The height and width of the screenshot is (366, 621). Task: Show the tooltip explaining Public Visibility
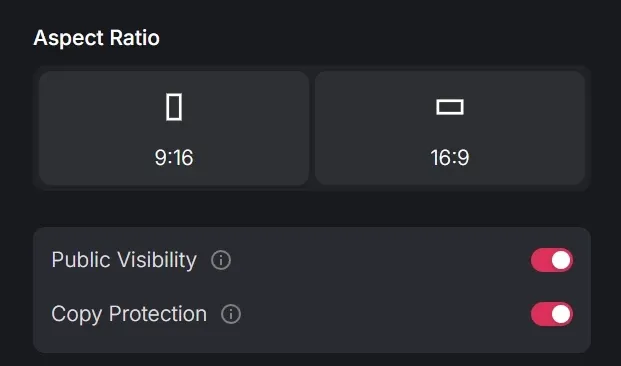(x=221, y=260)
